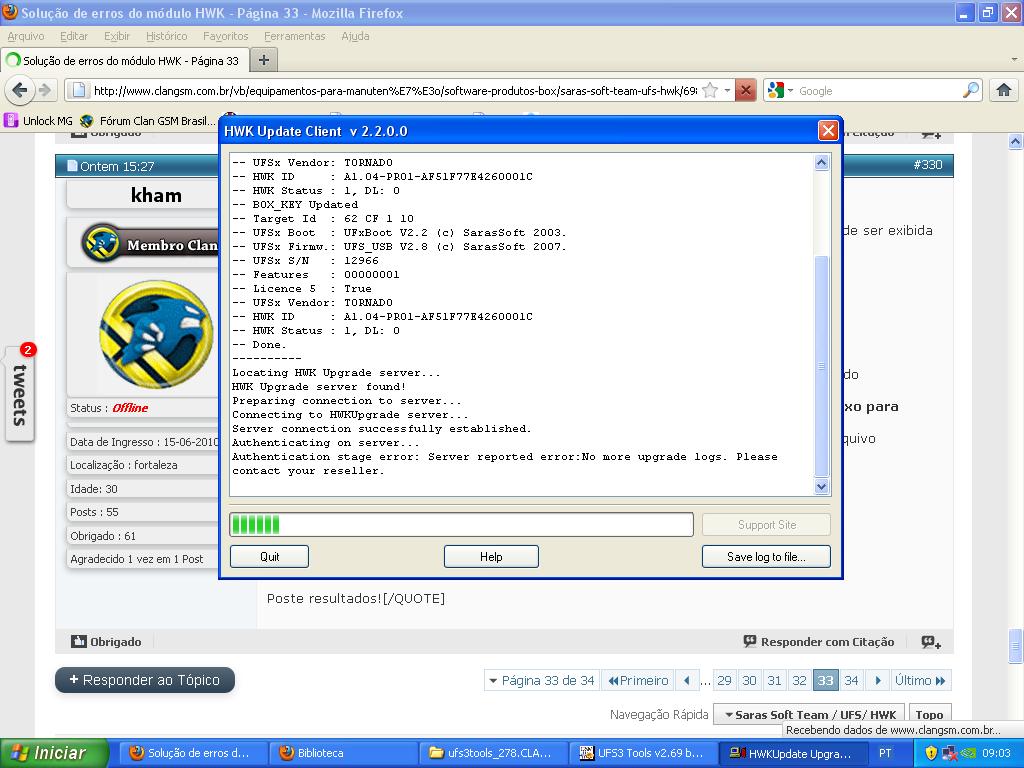Click the Obrigado button below post

click(106, 641)
